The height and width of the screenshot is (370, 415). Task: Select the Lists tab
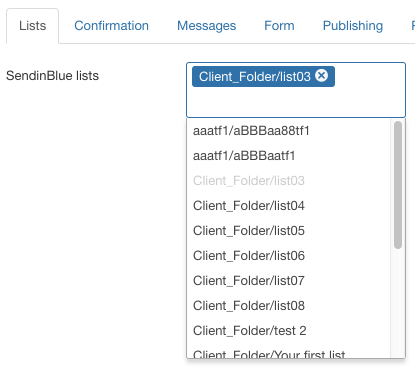click(x=32, y=26)
